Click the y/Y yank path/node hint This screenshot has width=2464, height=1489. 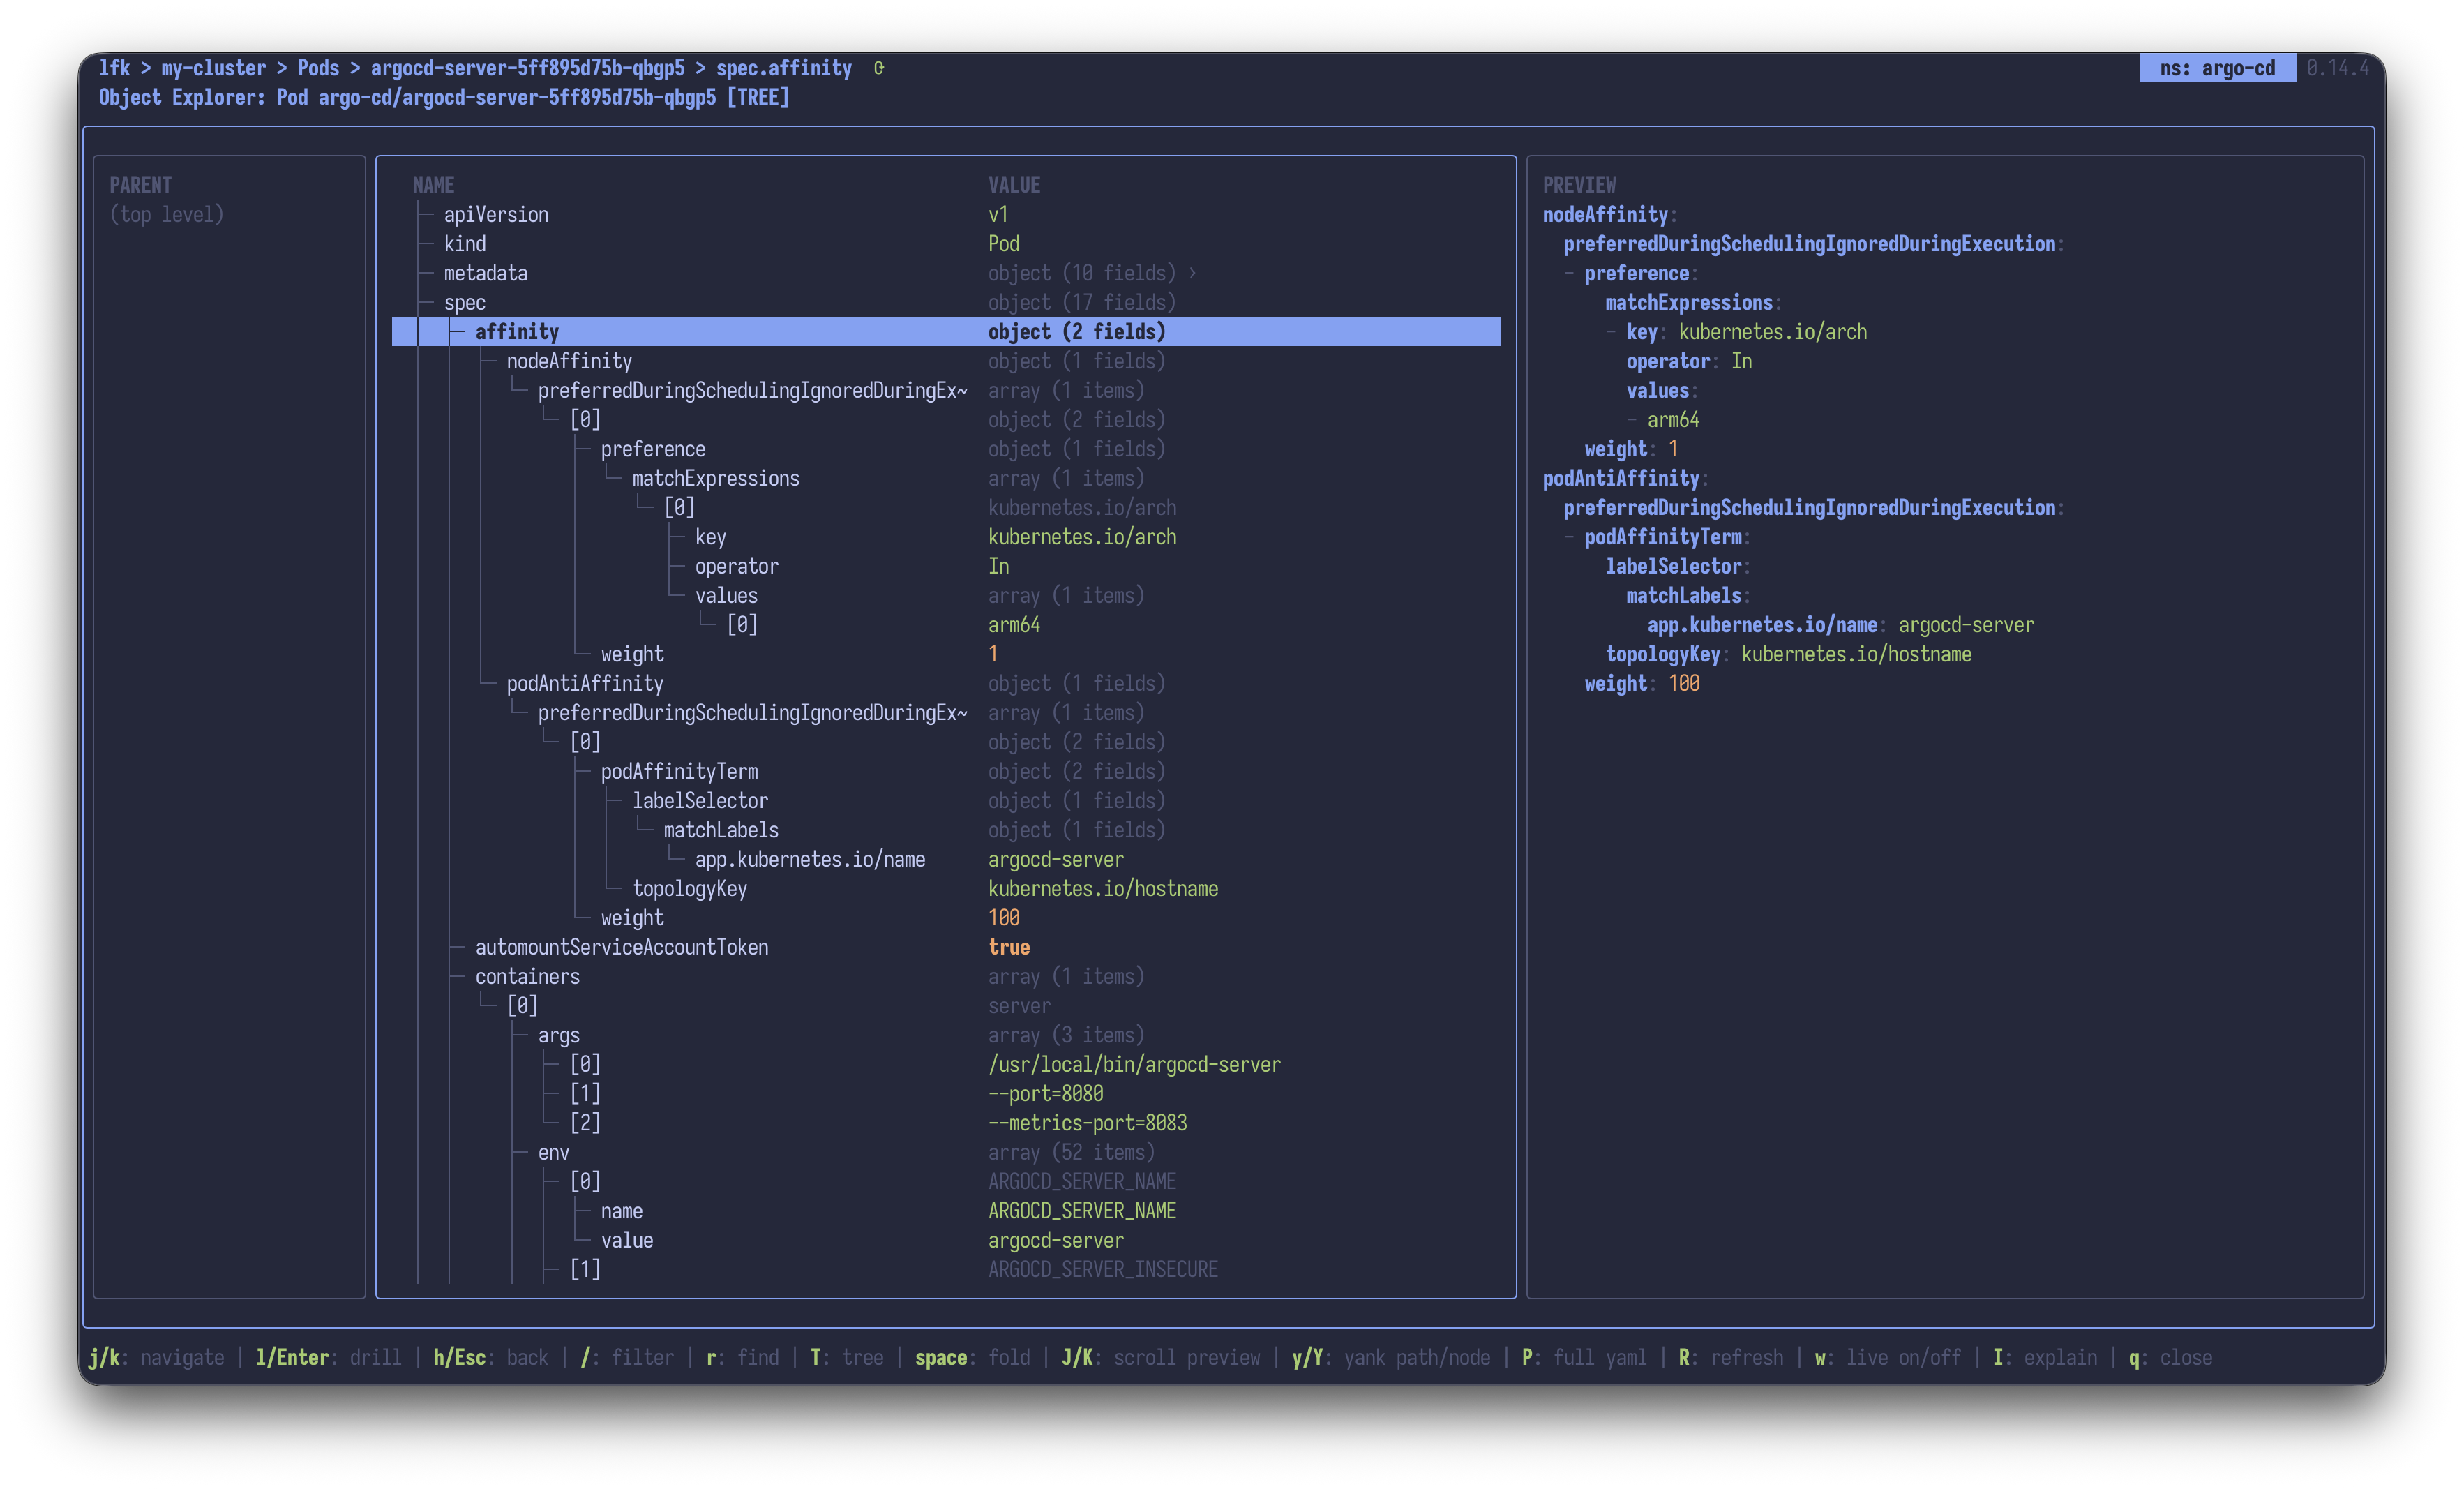click(x=1391, y=1358)
